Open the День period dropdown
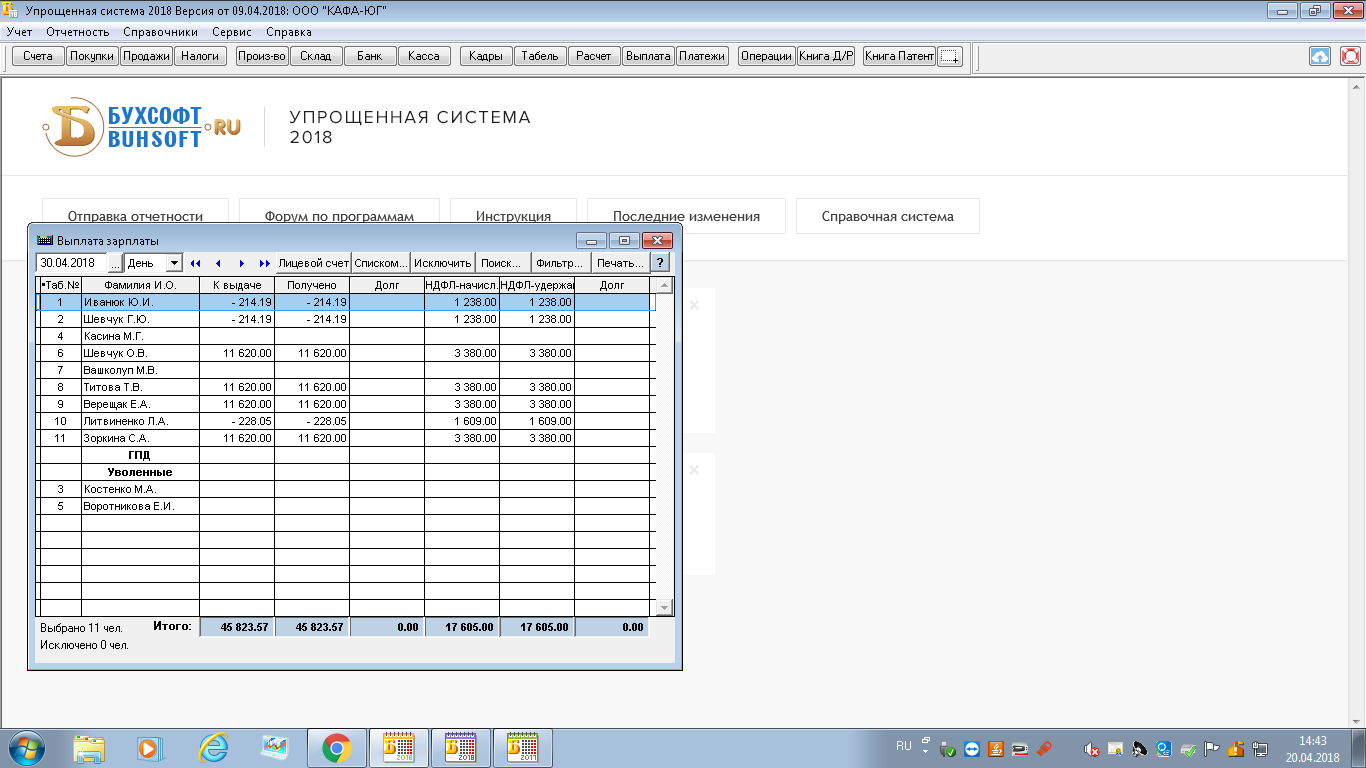Screen dimensions: 1366x768 [x=174, y=263]
